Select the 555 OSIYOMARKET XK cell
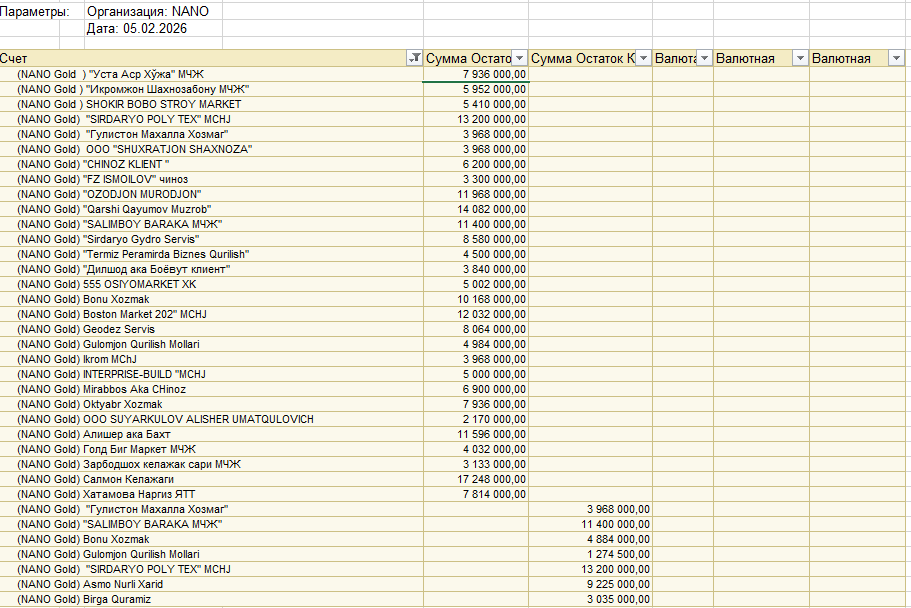Image resolution: width=911 pixels, height=608 pixels. (x=211, y=284)
